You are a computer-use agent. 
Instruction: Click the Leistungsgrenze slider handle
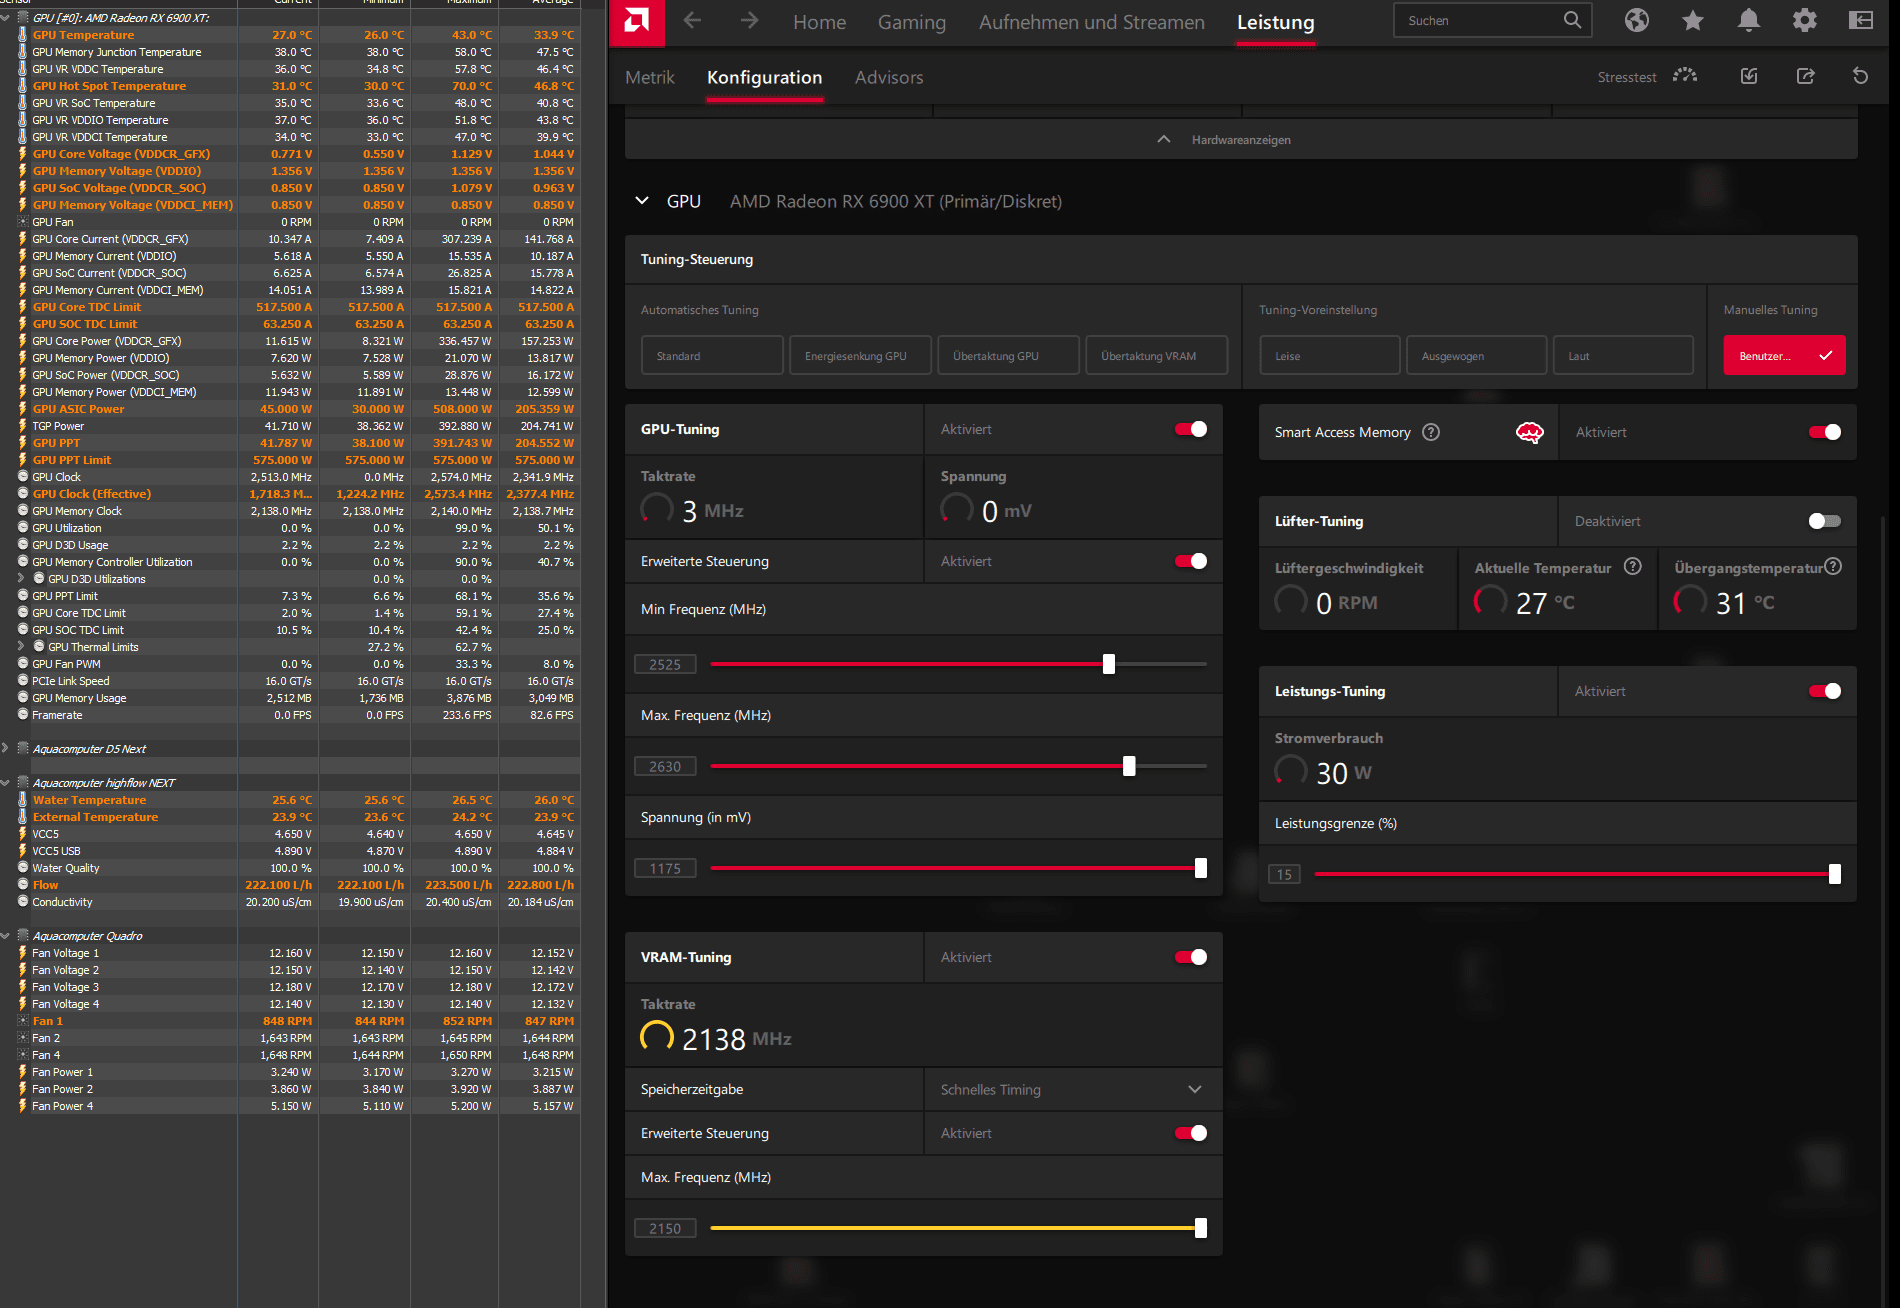click(1835, 874)
